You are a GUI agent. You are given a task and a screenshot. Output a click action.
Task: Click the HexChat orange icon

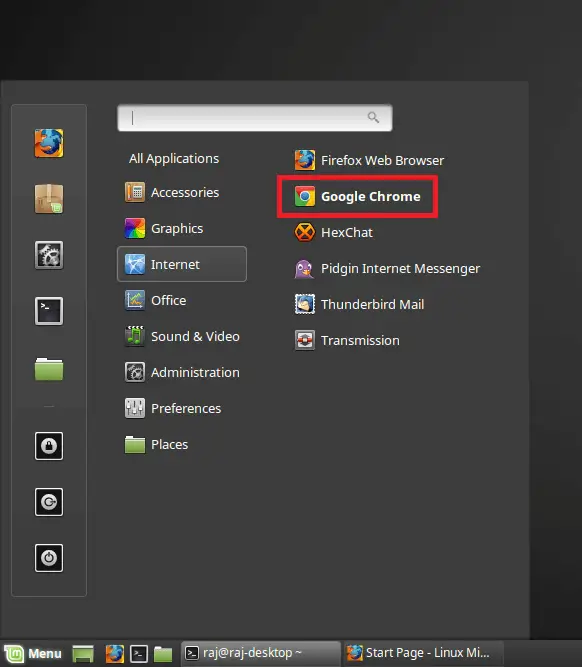[305, 232]
